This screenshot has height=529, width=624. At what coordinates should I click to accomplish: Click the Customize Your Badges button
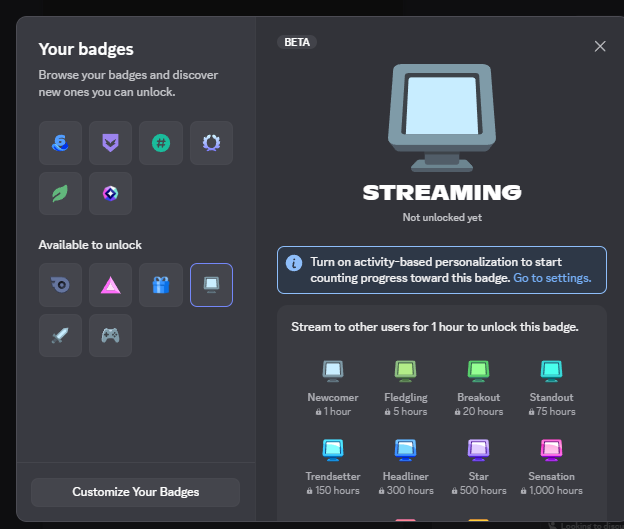tap(135, 492)
